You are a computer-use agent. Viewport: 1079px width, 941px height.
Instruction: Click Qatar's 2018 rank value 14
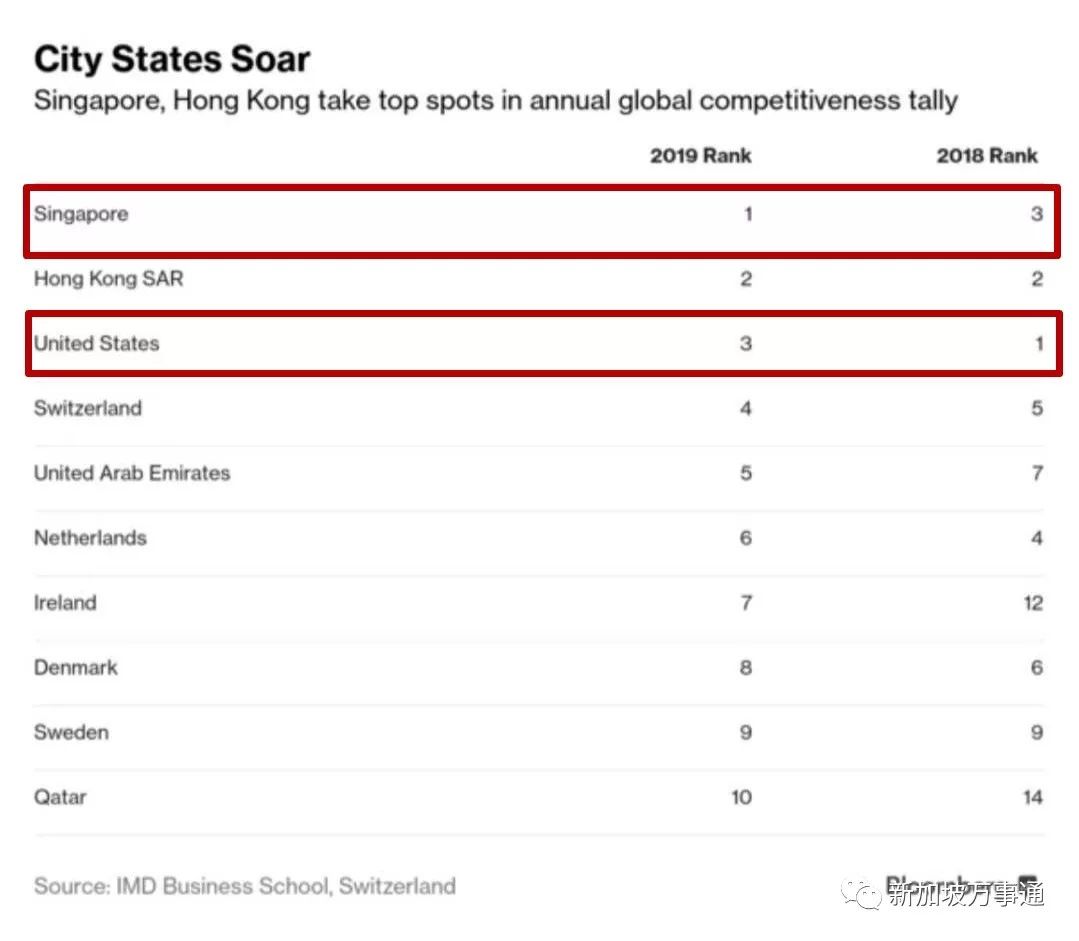1033,797
